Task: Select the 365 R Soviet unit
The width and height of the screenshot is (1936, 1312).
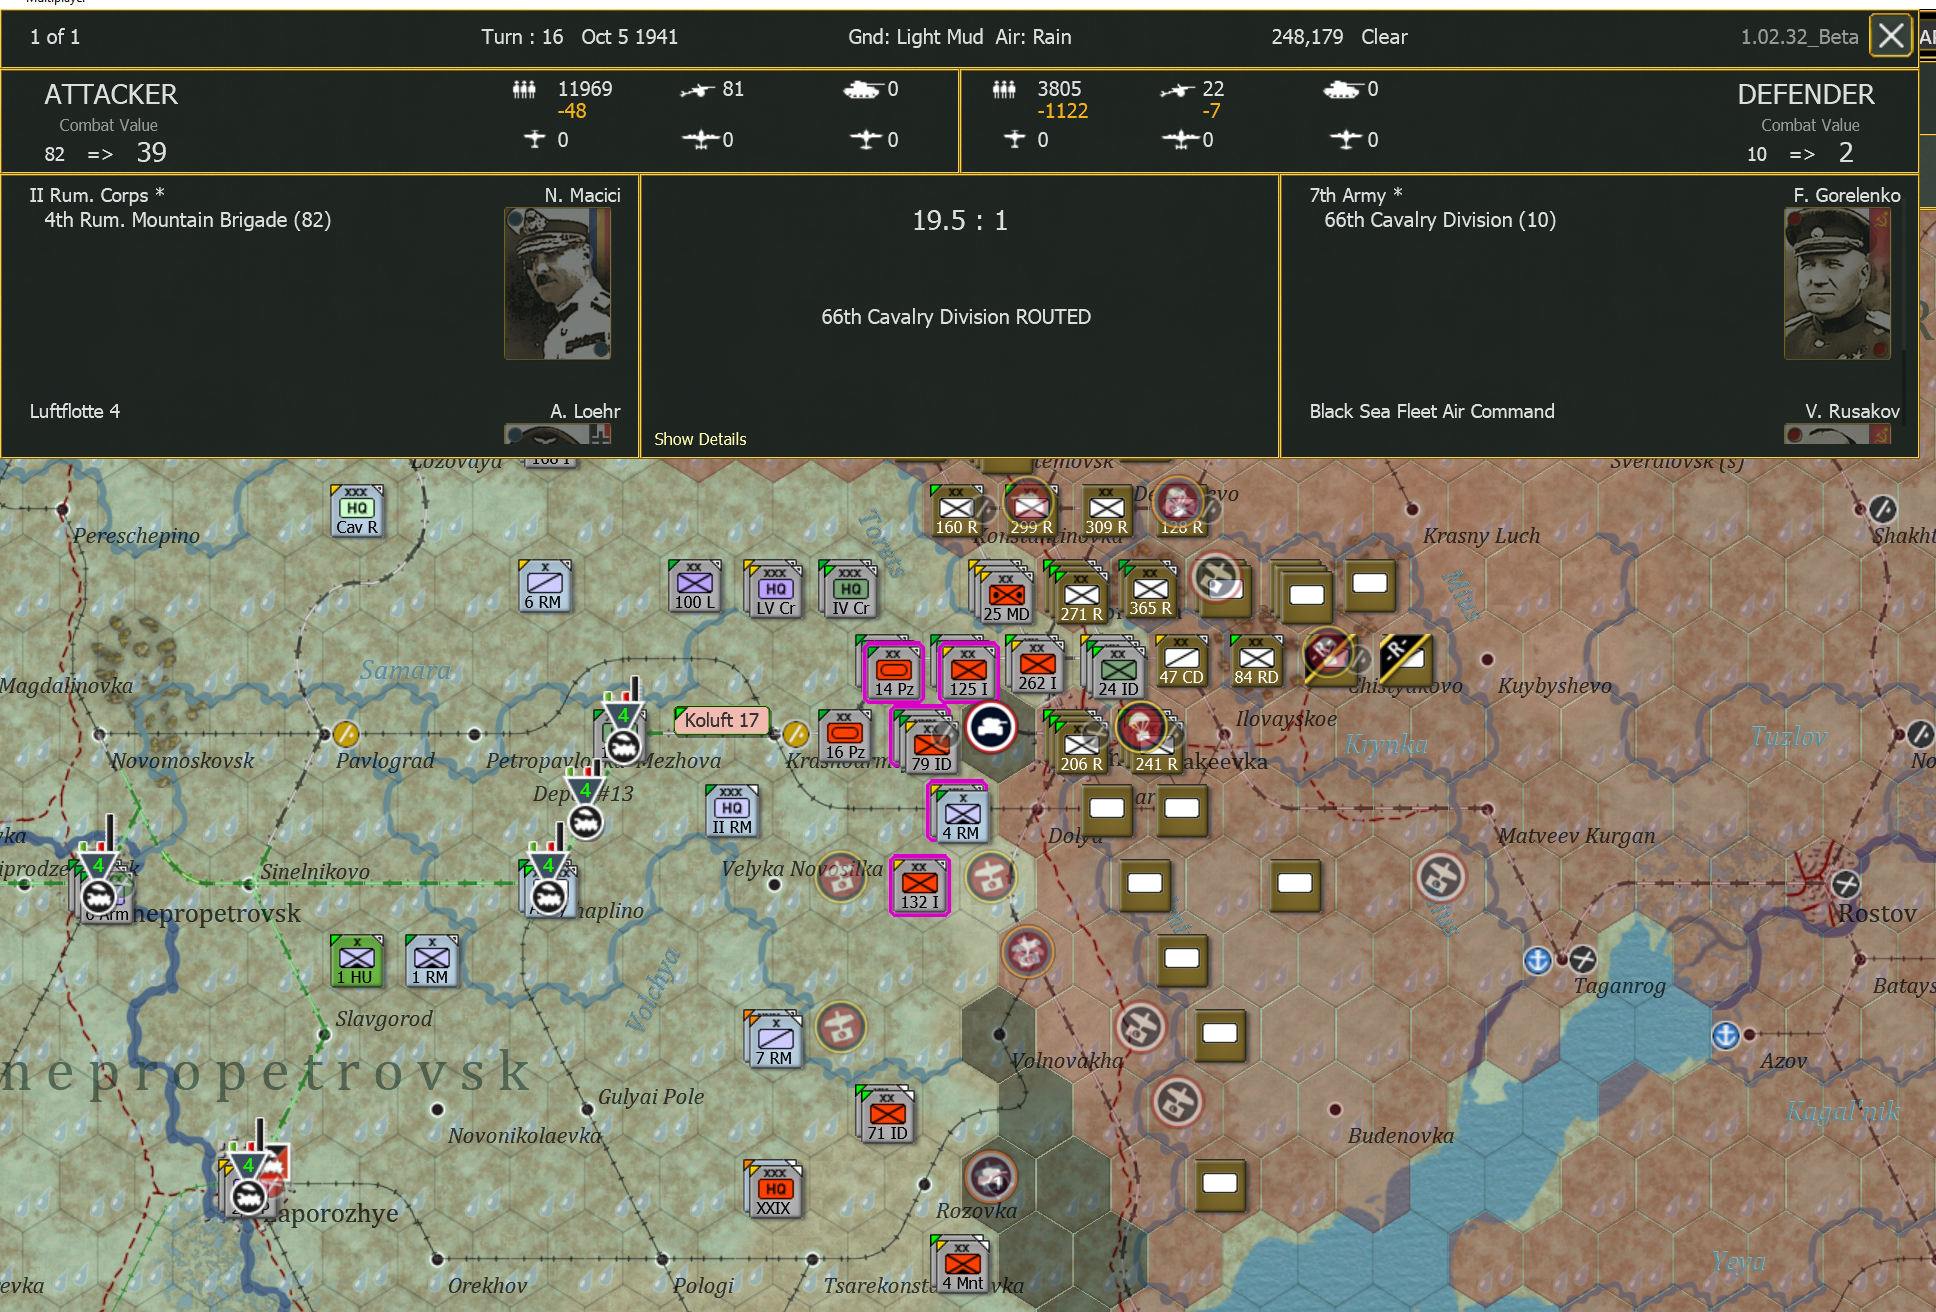Action: click(1150, 590)
